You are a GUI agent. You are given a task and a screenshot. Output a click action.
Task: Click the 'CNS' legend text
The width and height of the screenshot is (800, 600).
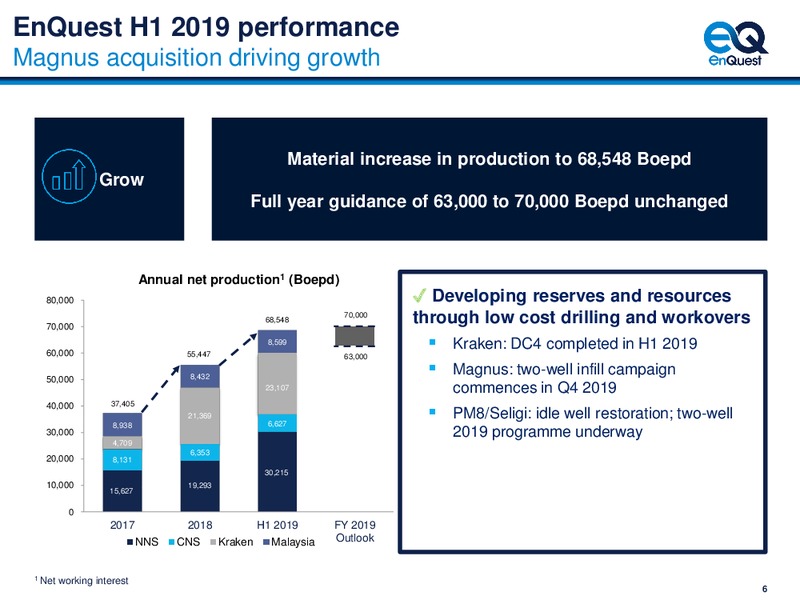click(x=188, y=542)
